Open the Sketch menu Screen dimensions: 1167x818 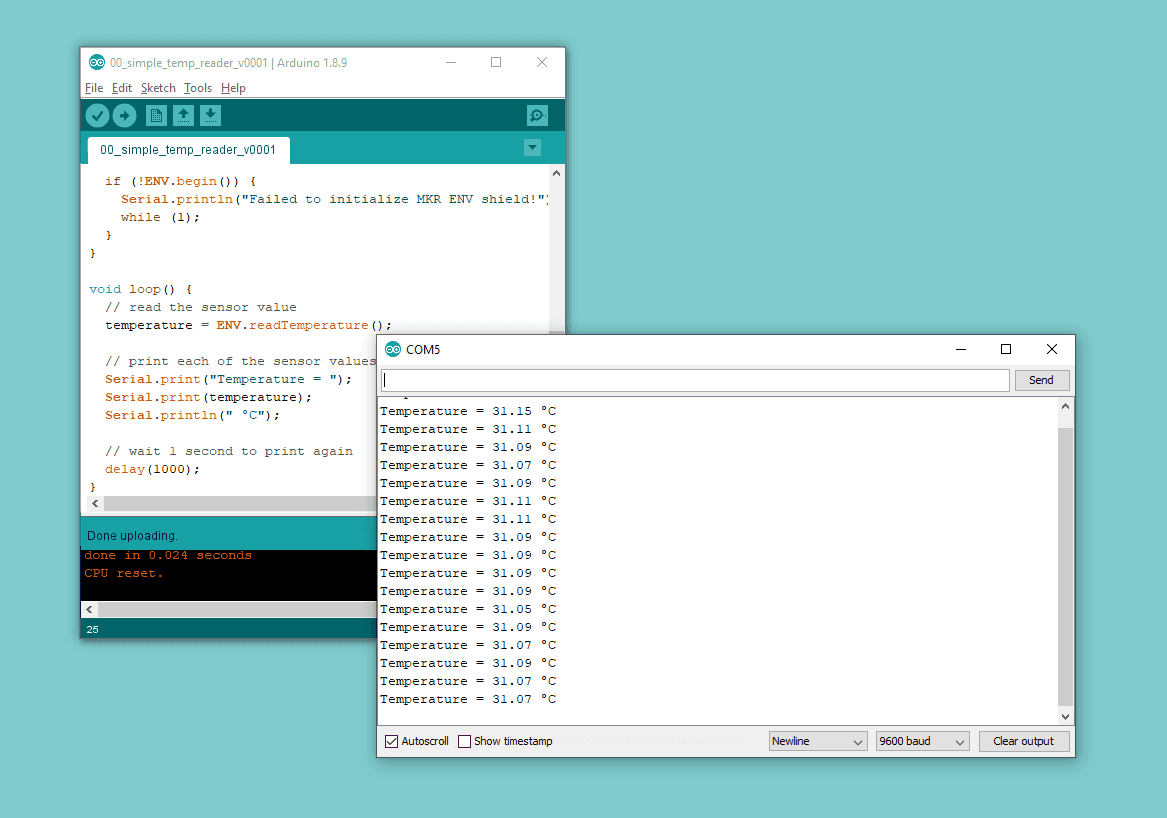[158, 88]
